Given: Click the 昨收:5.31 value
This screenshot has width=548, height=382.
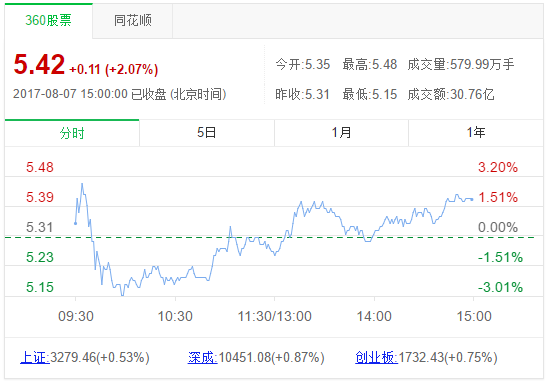Looking at the screenshot, I should pos(303,94).
